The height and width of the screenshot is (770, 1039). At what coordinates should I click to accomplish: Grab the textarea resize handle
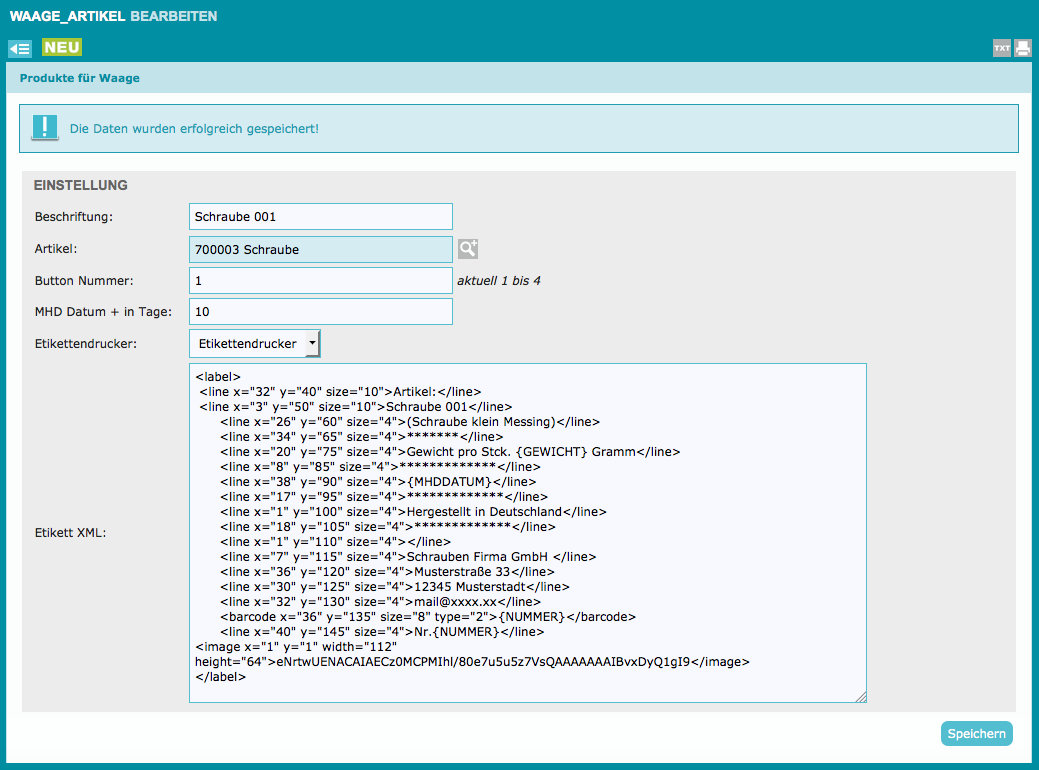861,696
